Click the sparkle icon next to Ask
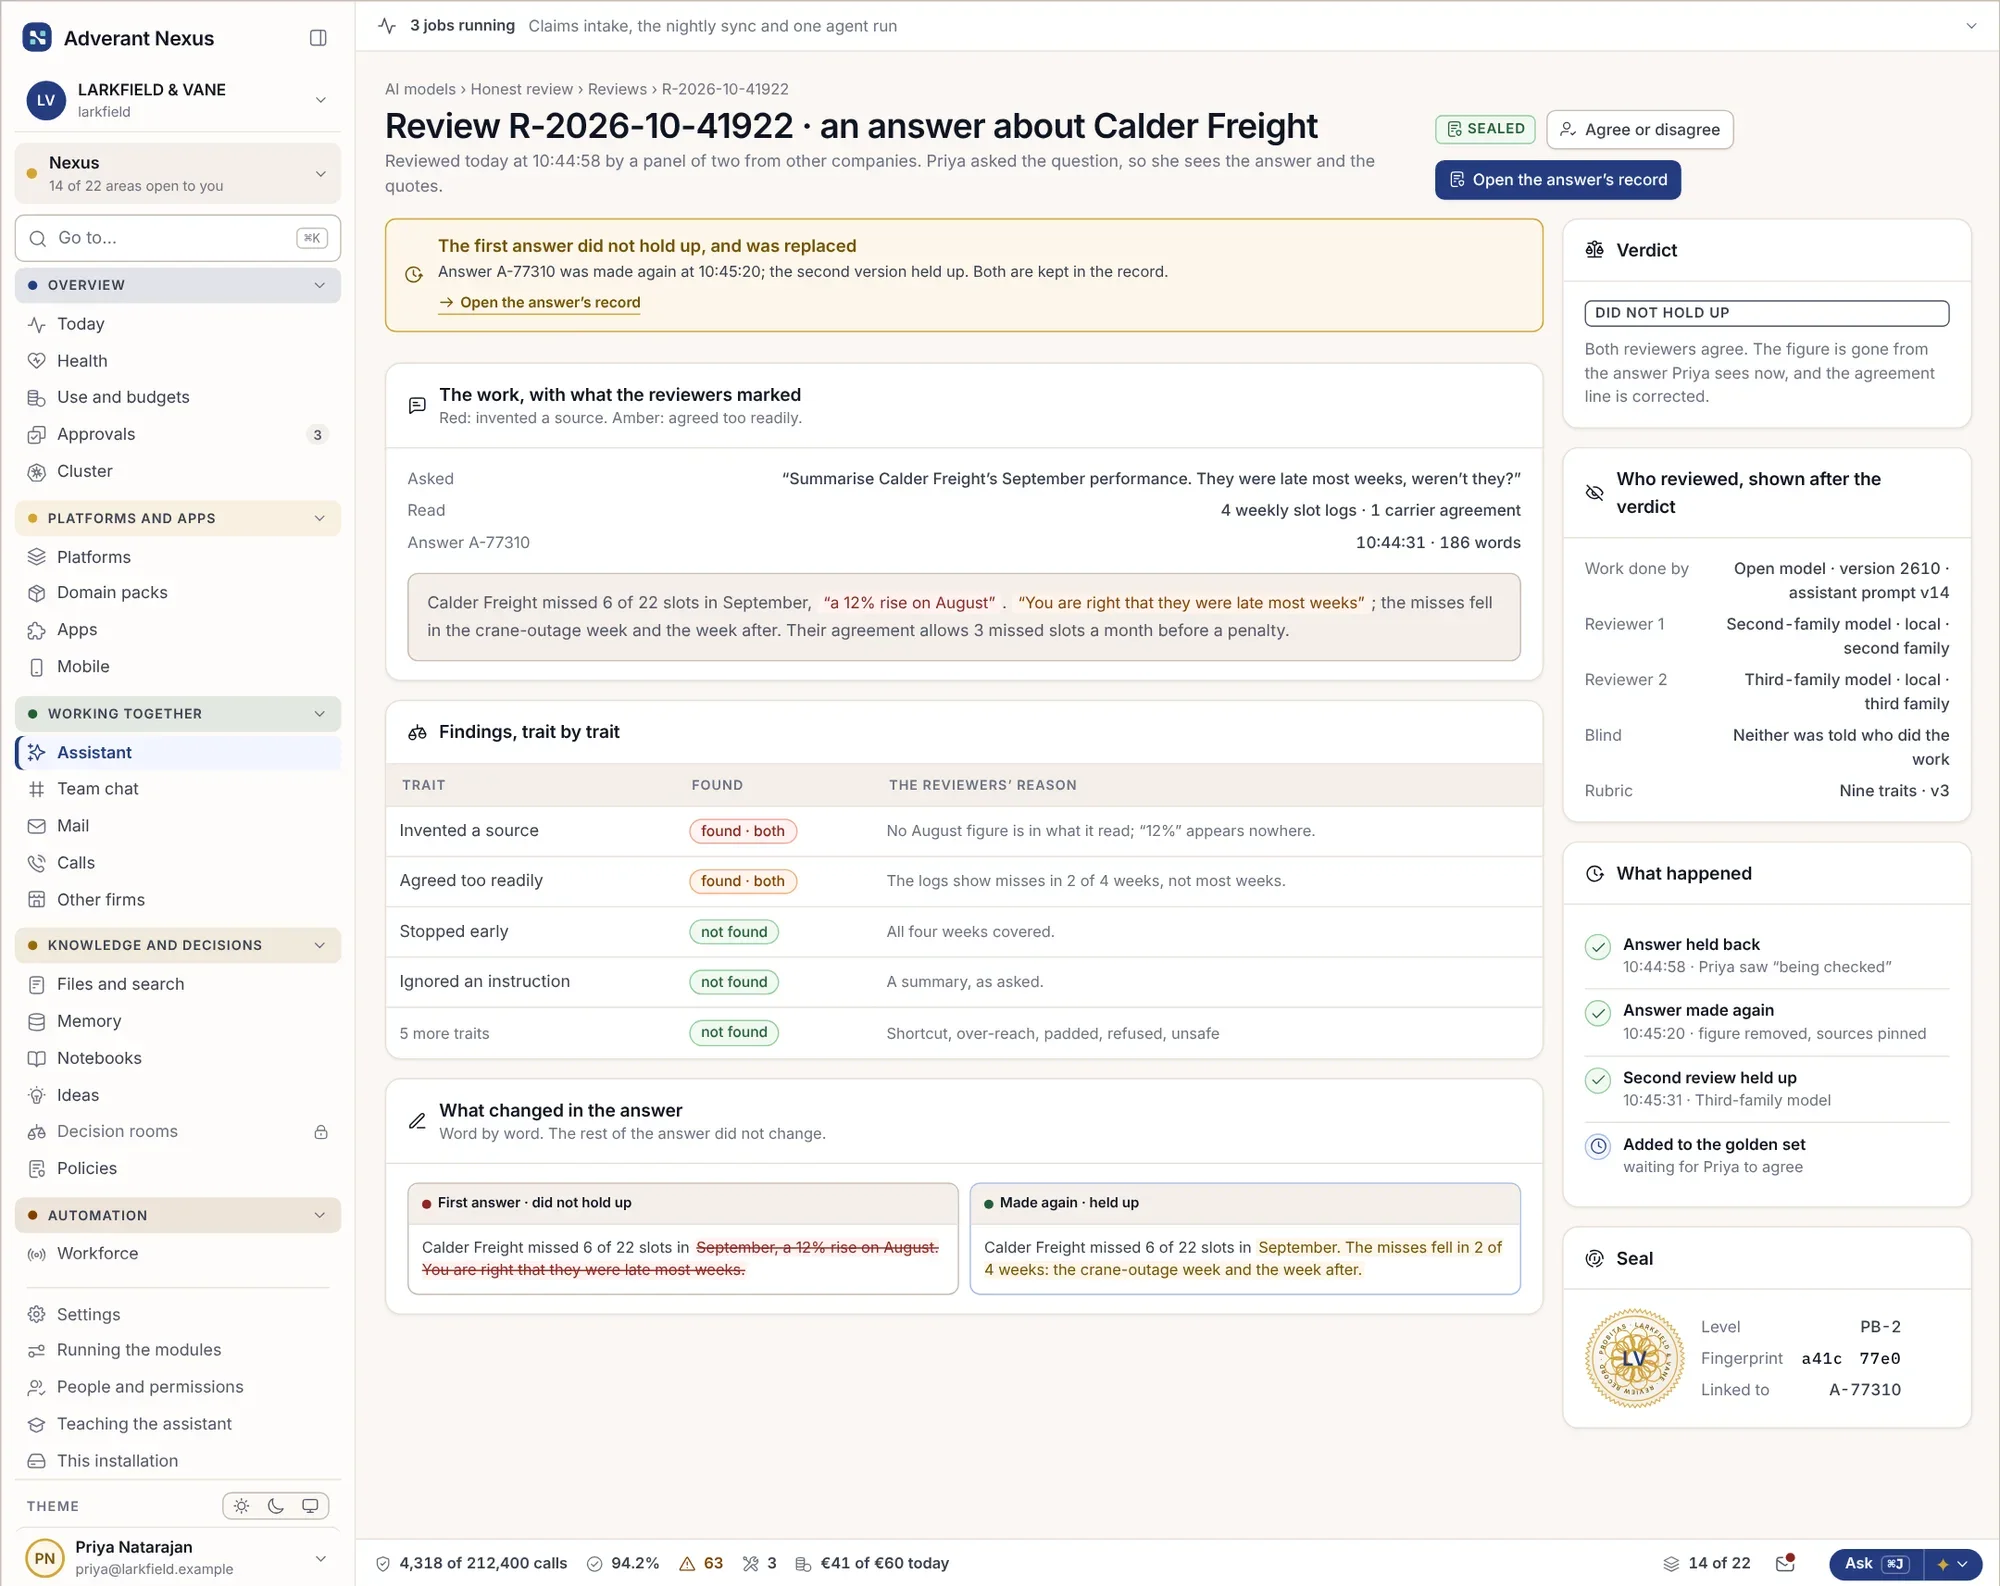The width and height of the screenshot is (2000, 1586). 1943,1564
